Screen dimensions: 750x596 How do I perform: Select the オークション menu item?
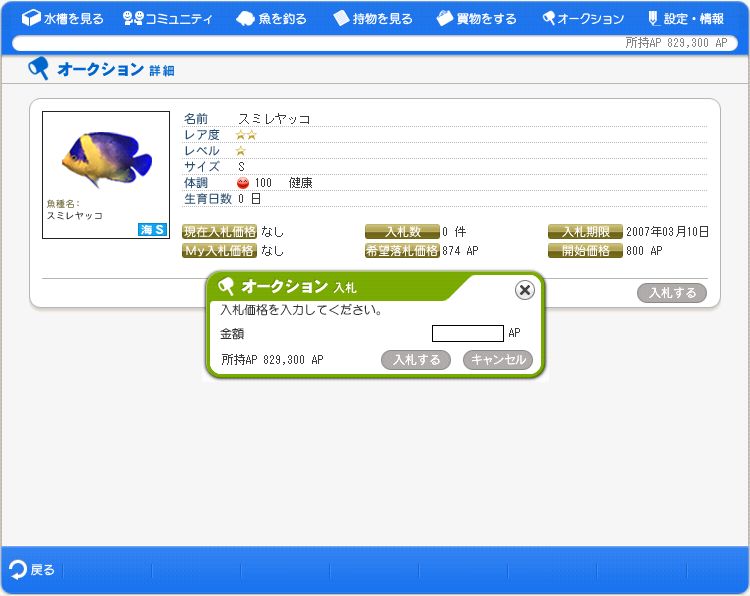pos(590,18)
